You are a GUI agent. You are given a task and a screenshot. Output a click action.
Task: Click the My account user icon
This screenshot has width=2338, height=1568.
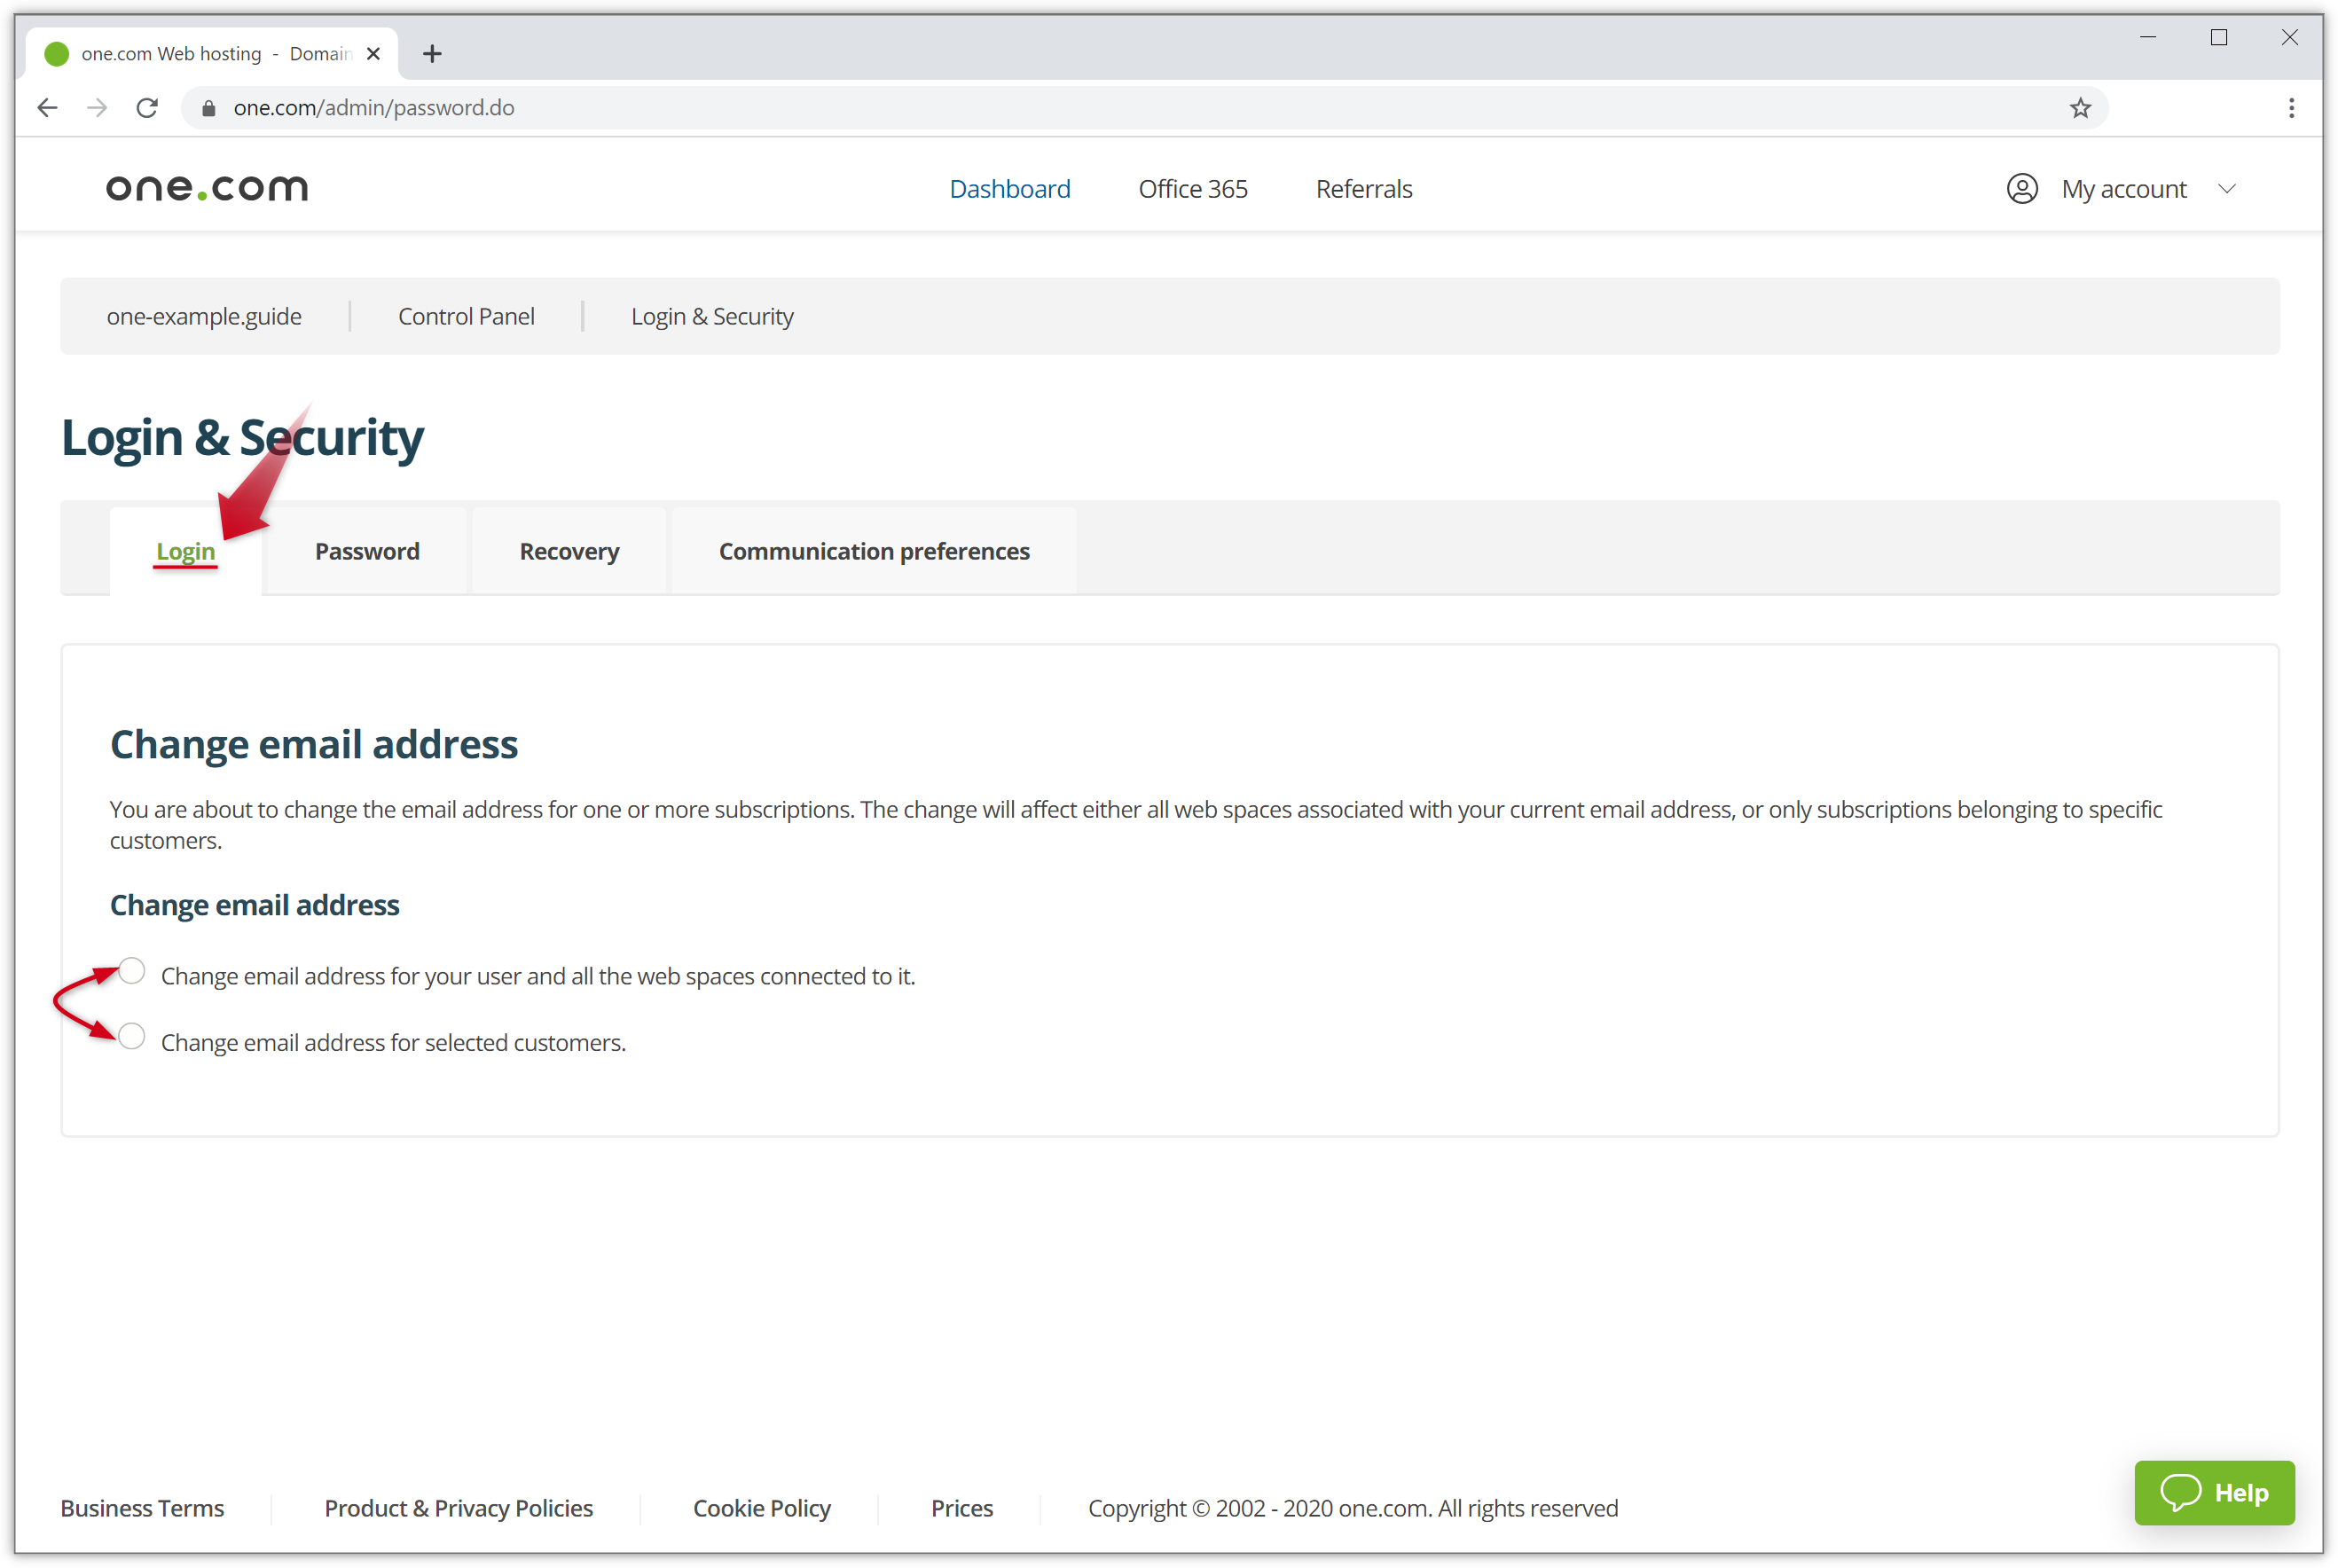tap(2020, 189)
